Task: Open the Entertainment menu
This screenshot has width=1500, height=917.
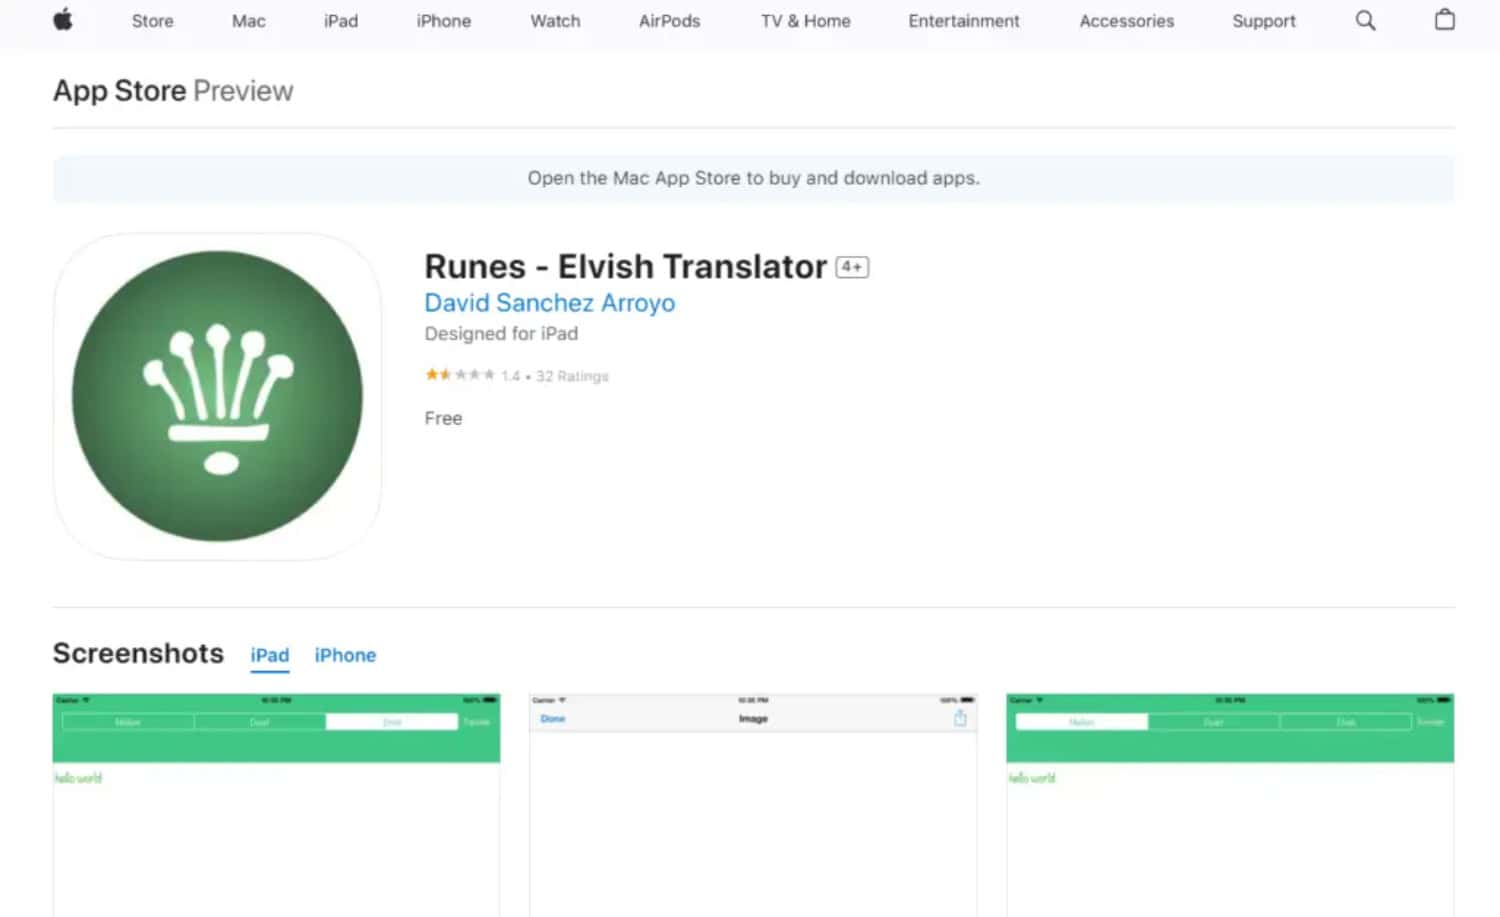Action: pyautogui.click(x=964, y=21)
